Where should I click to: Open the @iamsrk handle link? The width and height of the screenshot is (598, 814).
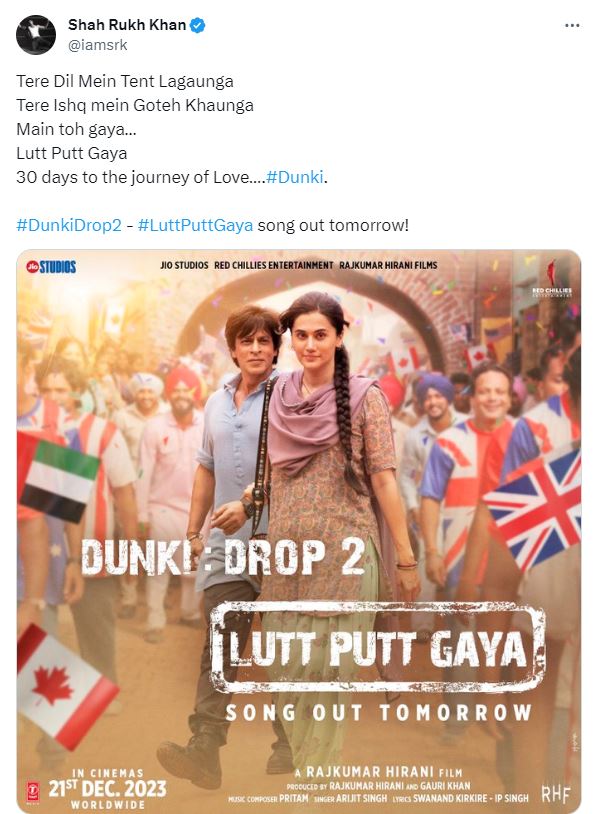[98, 45]
